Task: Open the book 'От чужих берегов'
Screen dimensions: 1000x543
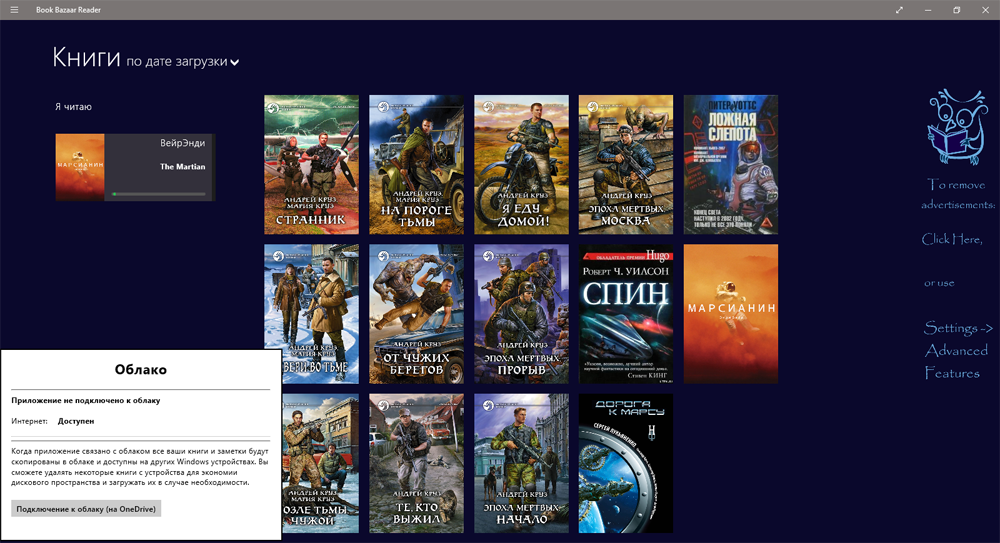Action: 416,314
